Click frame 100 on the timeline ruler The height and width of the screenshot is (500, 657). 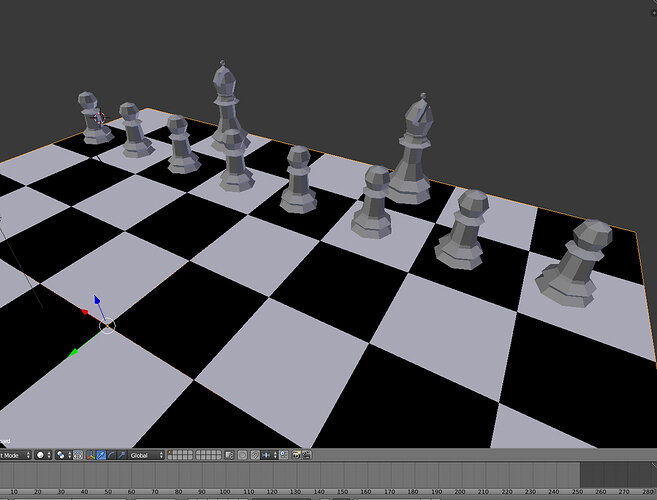(x=225, y=492)
